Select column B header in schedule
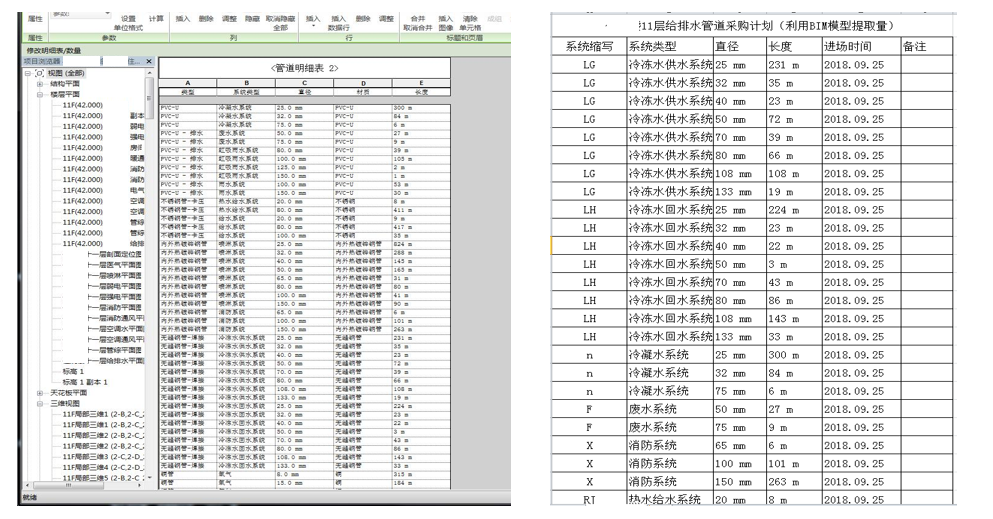Screen dimensions: 993x519 (246, 83)
